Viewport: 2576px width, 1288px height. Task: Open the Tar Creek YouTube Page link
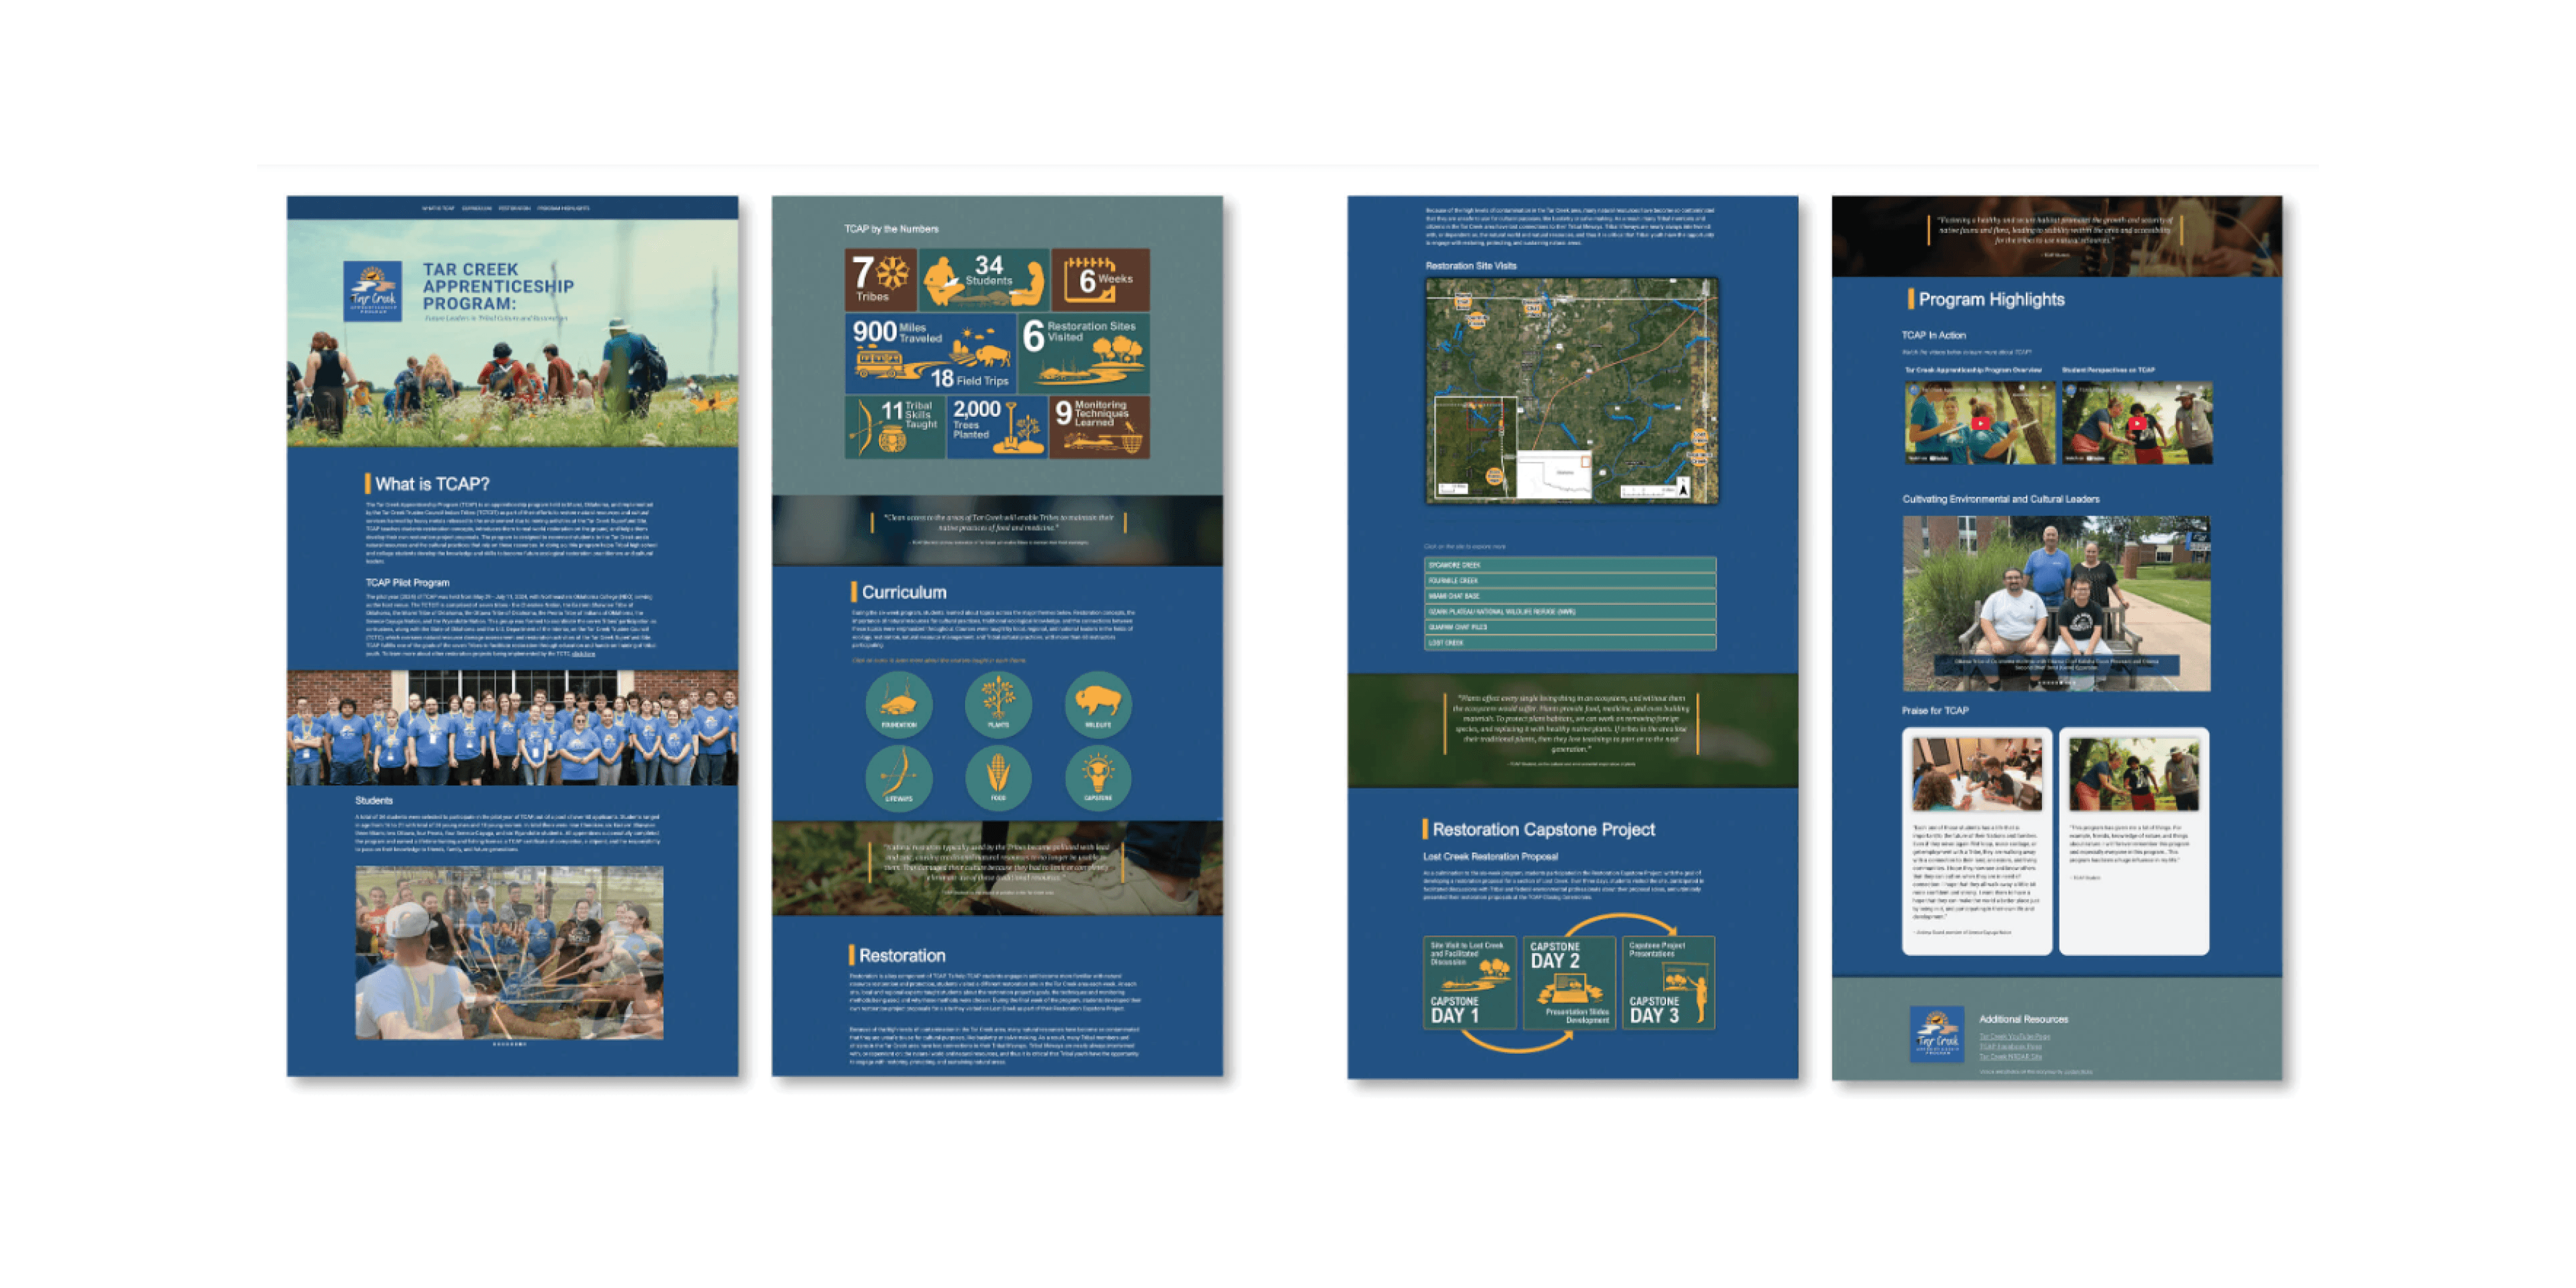[2014, 1037]
